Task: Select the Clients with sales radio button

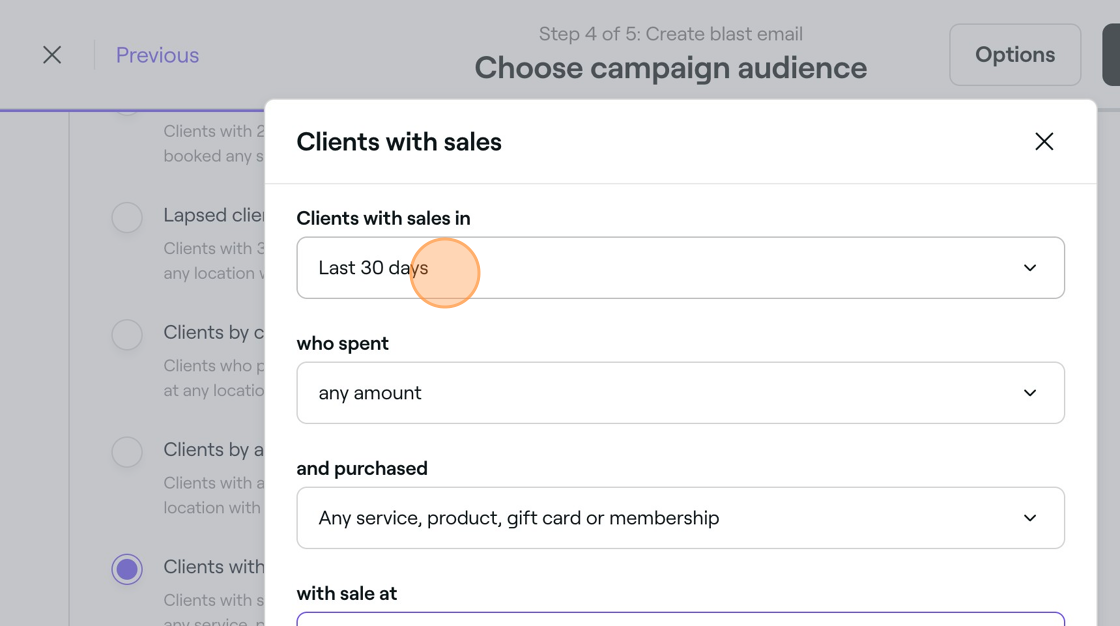Action: tap(127, 569)
